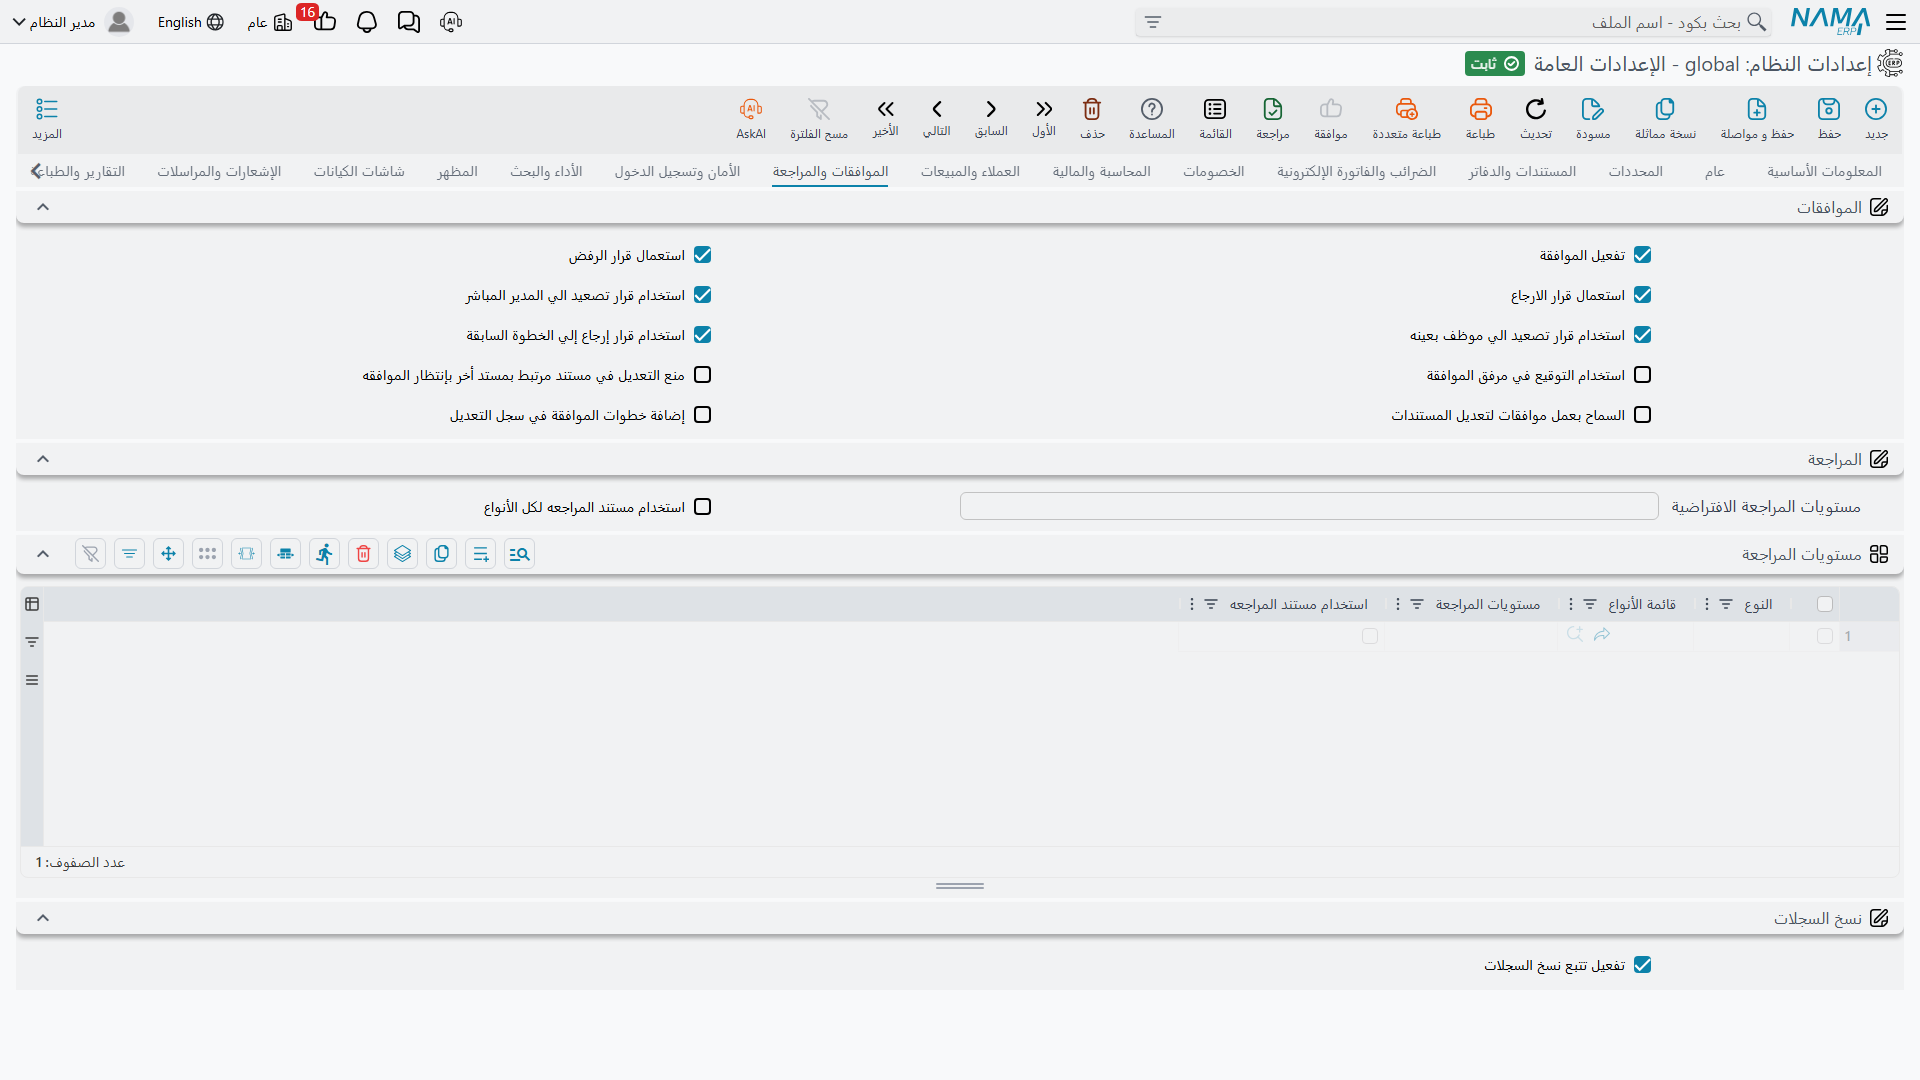Enable استخدام التوقيع في مرفق الموافقة
The image size is (1920, 1080).
pos(1643,375)
